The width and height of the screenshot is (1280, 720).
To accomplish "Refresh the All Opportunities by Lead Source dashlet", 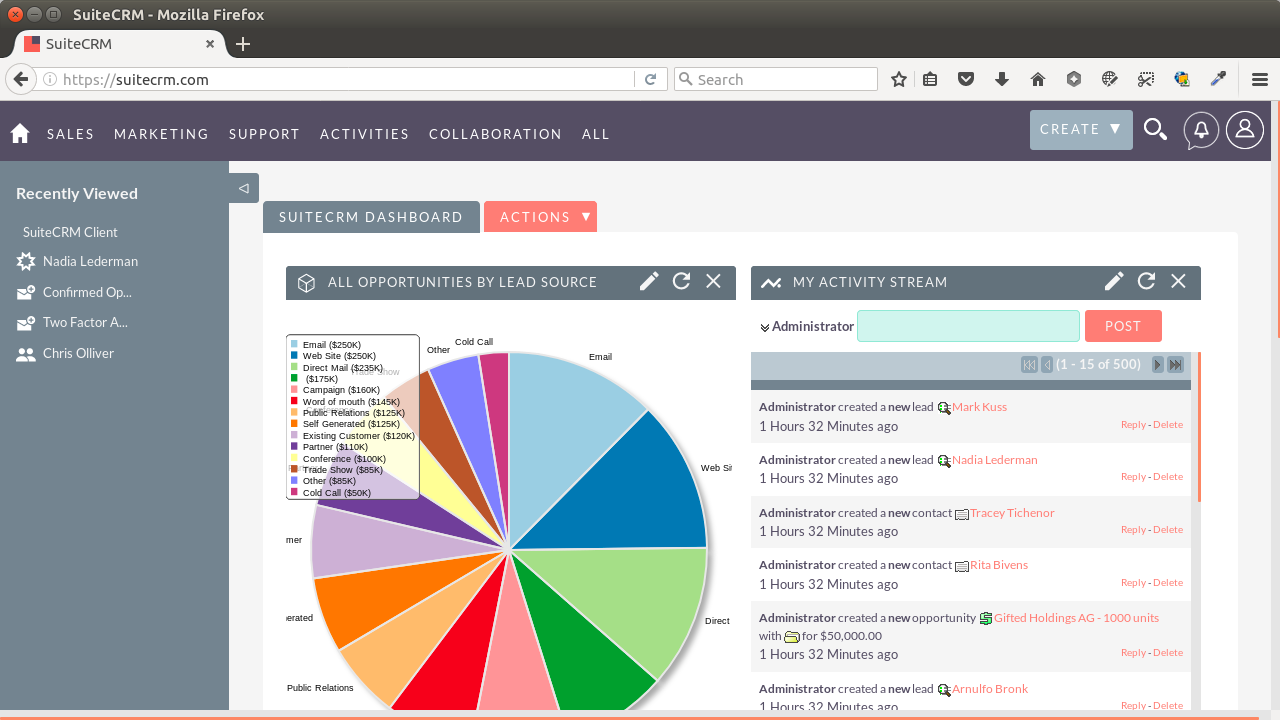I will click(x=681, y=281).
